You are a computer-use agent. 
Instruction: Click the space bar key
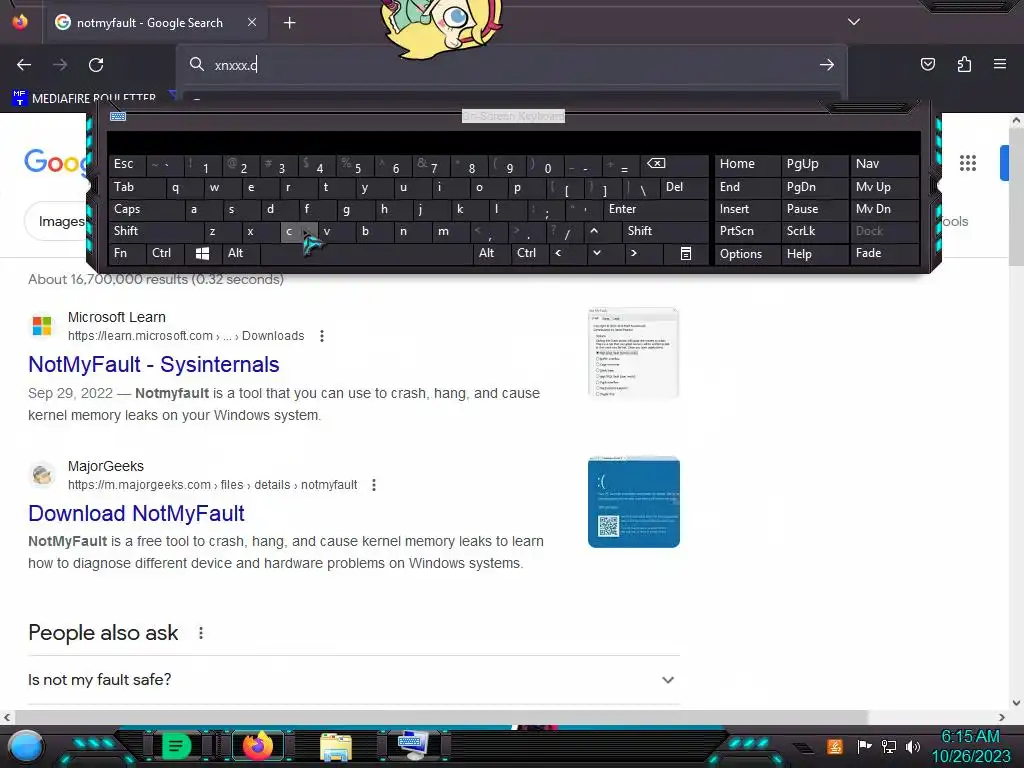(x=366, y=253)
